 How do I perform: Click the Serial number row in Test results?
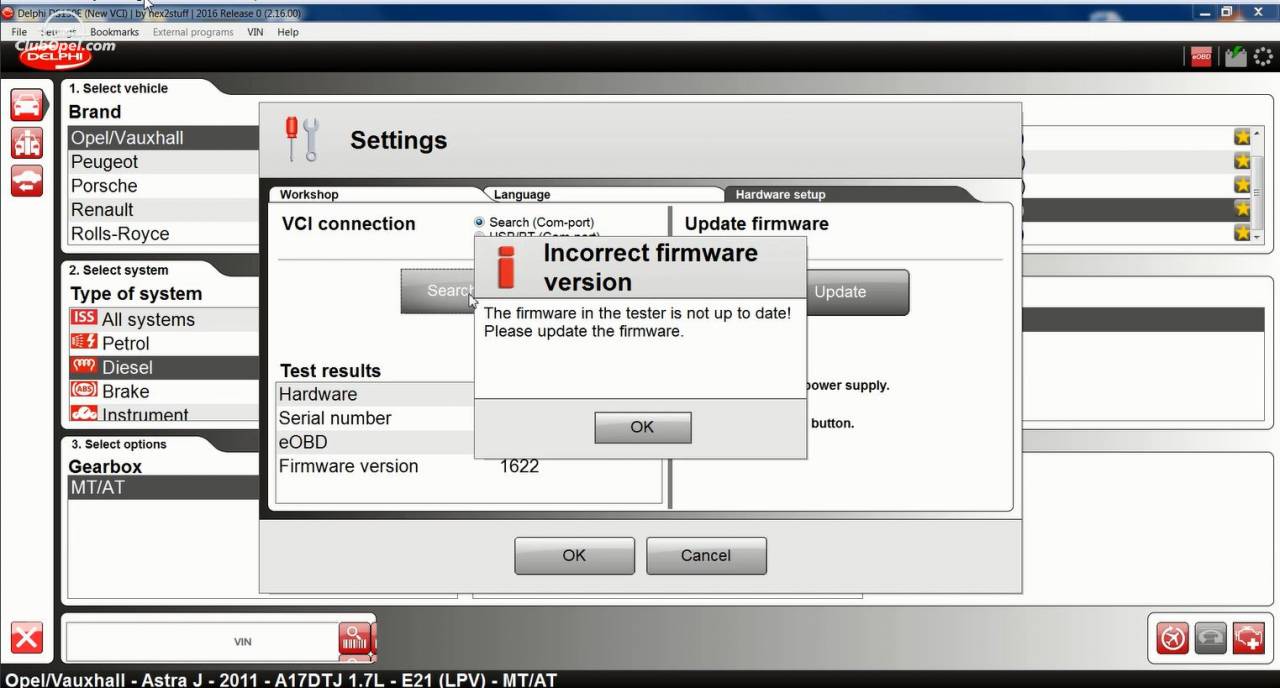(377, 418)
